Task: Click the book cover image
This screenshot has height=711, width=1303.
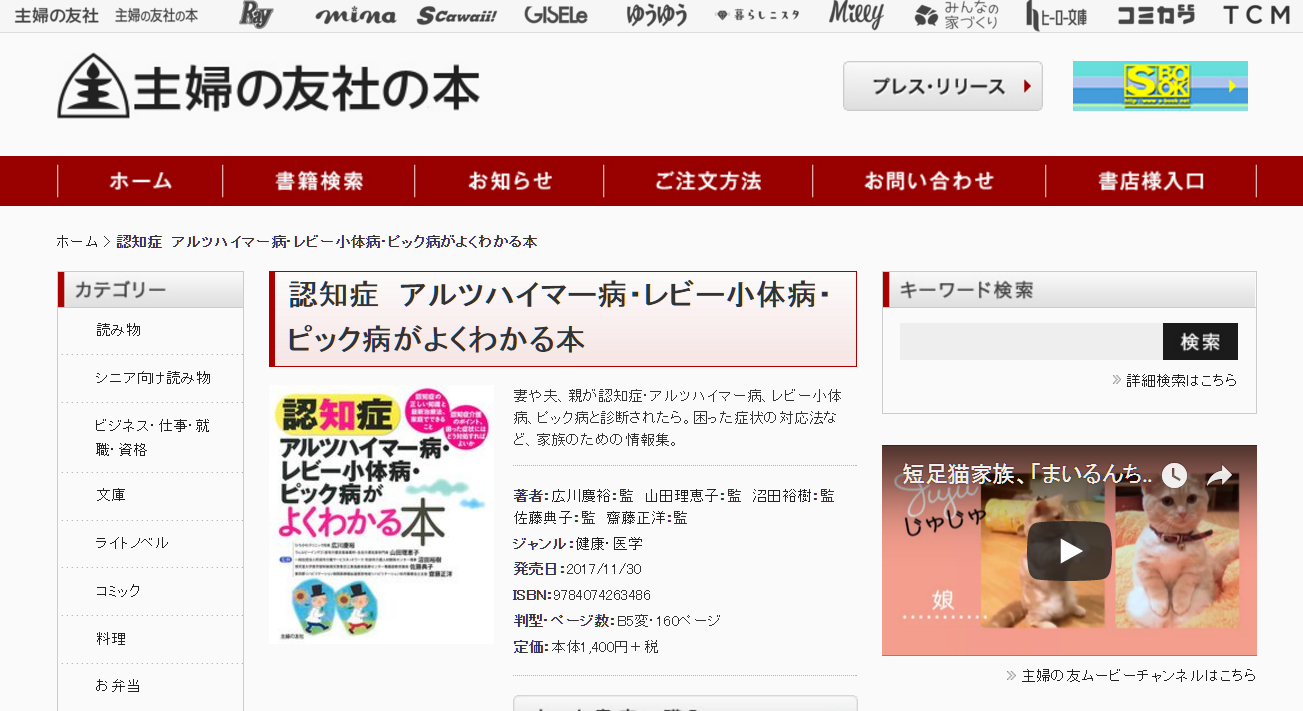Action: (x=381, y=514)
